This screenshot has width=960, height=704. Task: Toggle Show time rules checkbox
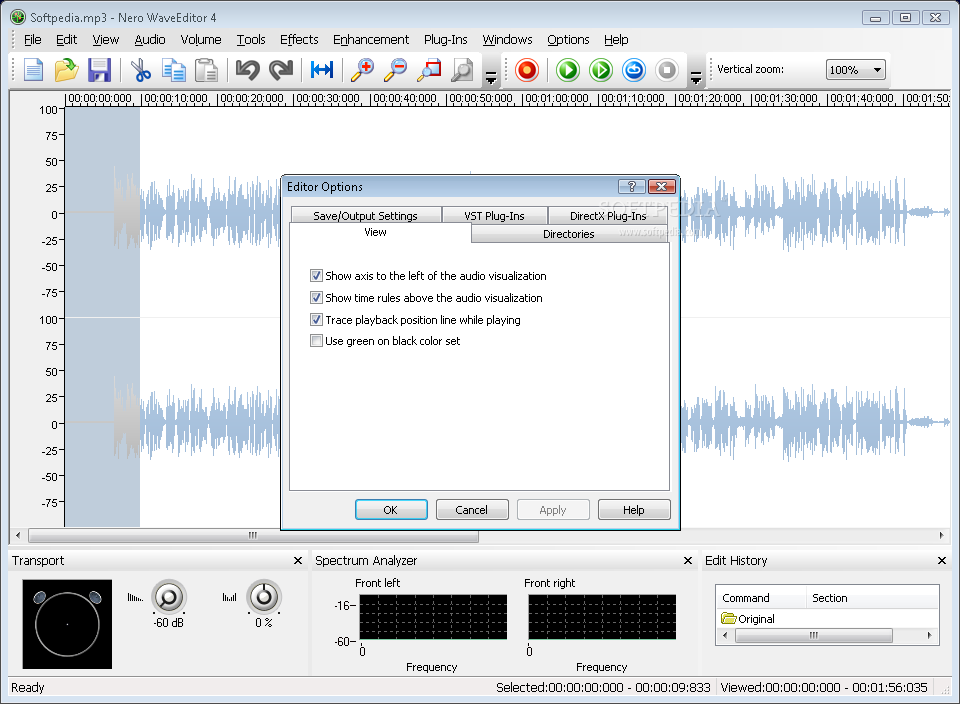[317, 298]
